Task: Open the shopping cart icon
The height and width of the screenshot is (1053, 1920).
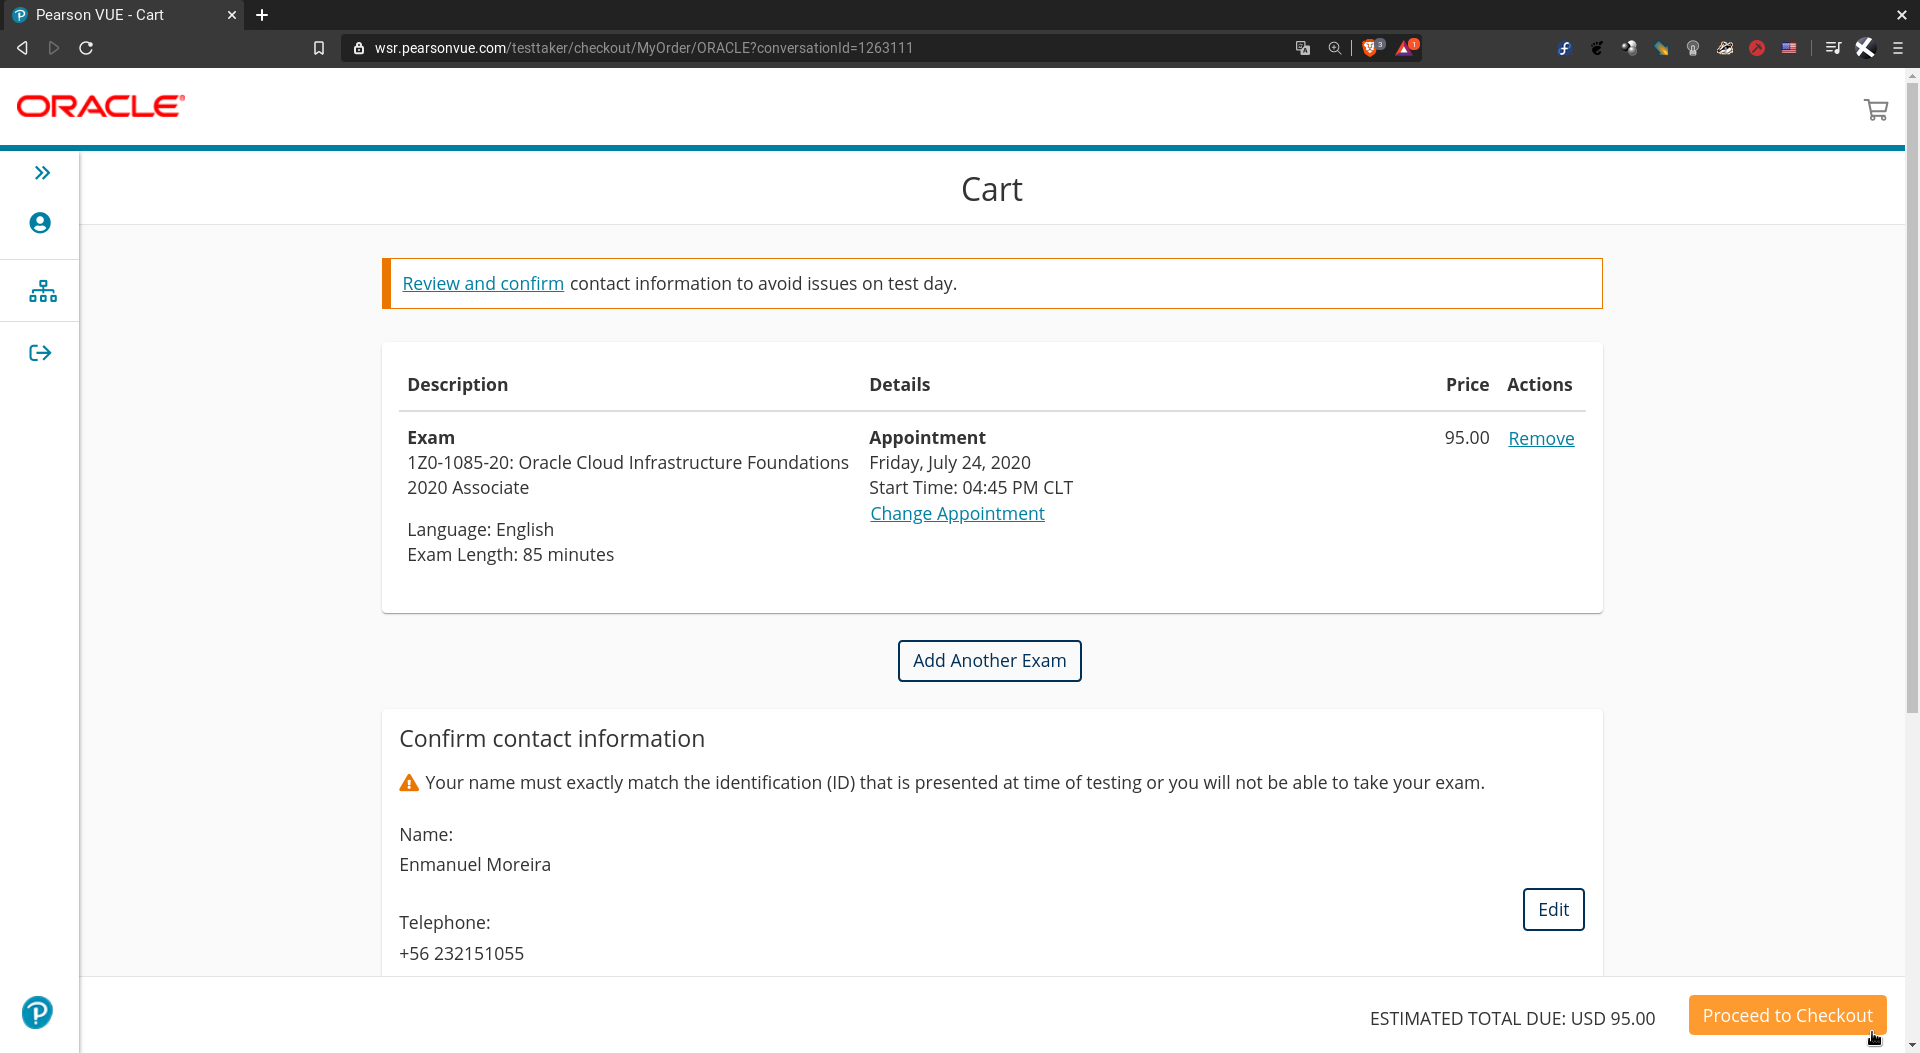Action: pyautogui.click(x=1875, y=110)
